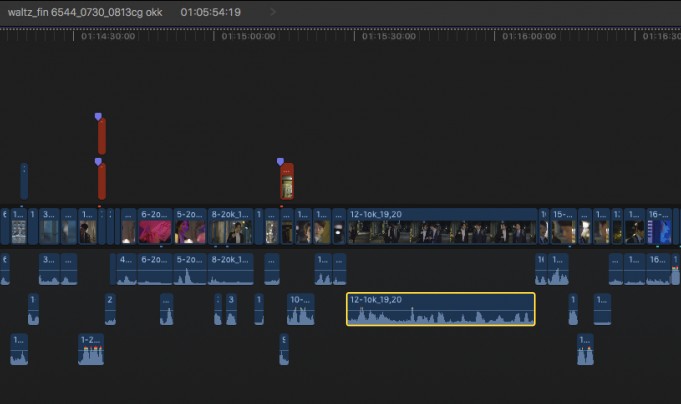Click the topmost purple marker near 01:14:30:00
Viewport: 681px width, 404px height.
tap(98, 117)
